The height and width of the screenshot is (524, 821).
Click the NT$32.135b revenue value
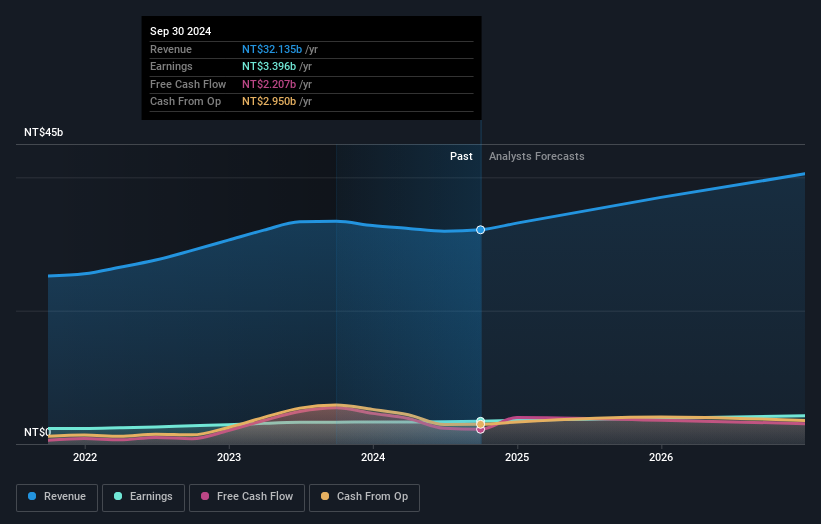[272, 49]
